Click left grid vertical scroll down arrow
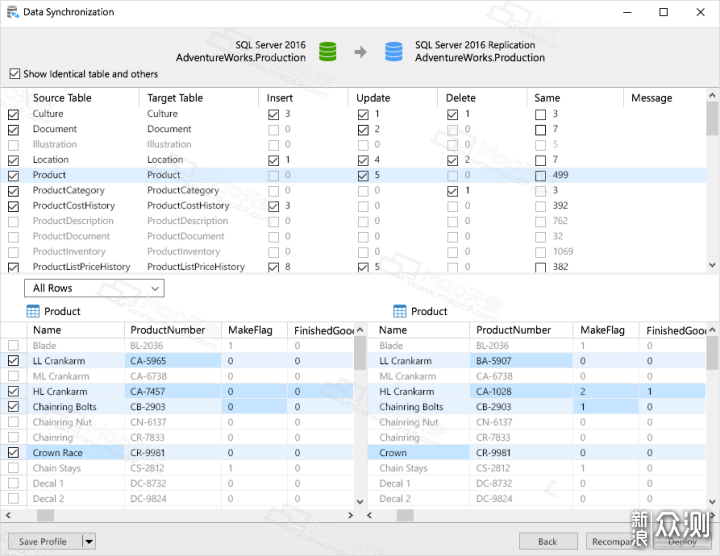The height and width of the screenshot is (556, 720). pyautogui.click(x=360, y=501)
